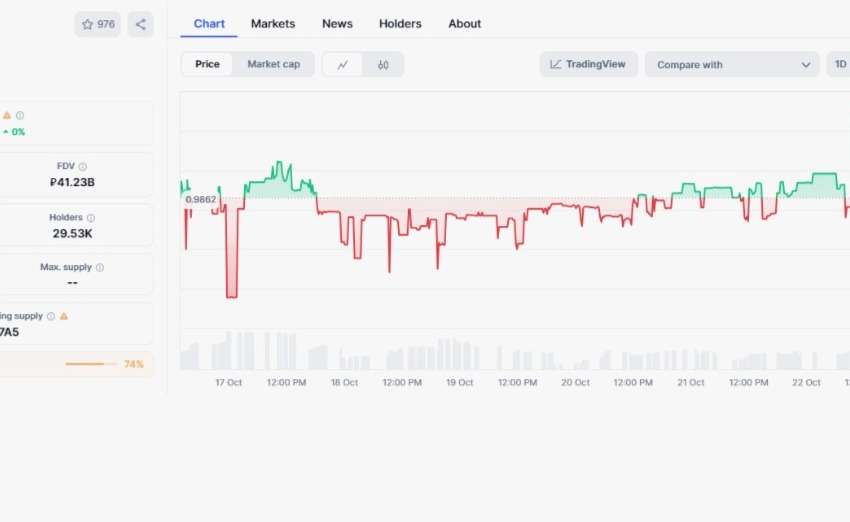This screenshot has height=522, width=850.
Task: Select the Chart tab
Action: pyautogui.click(x=209, y=24)
